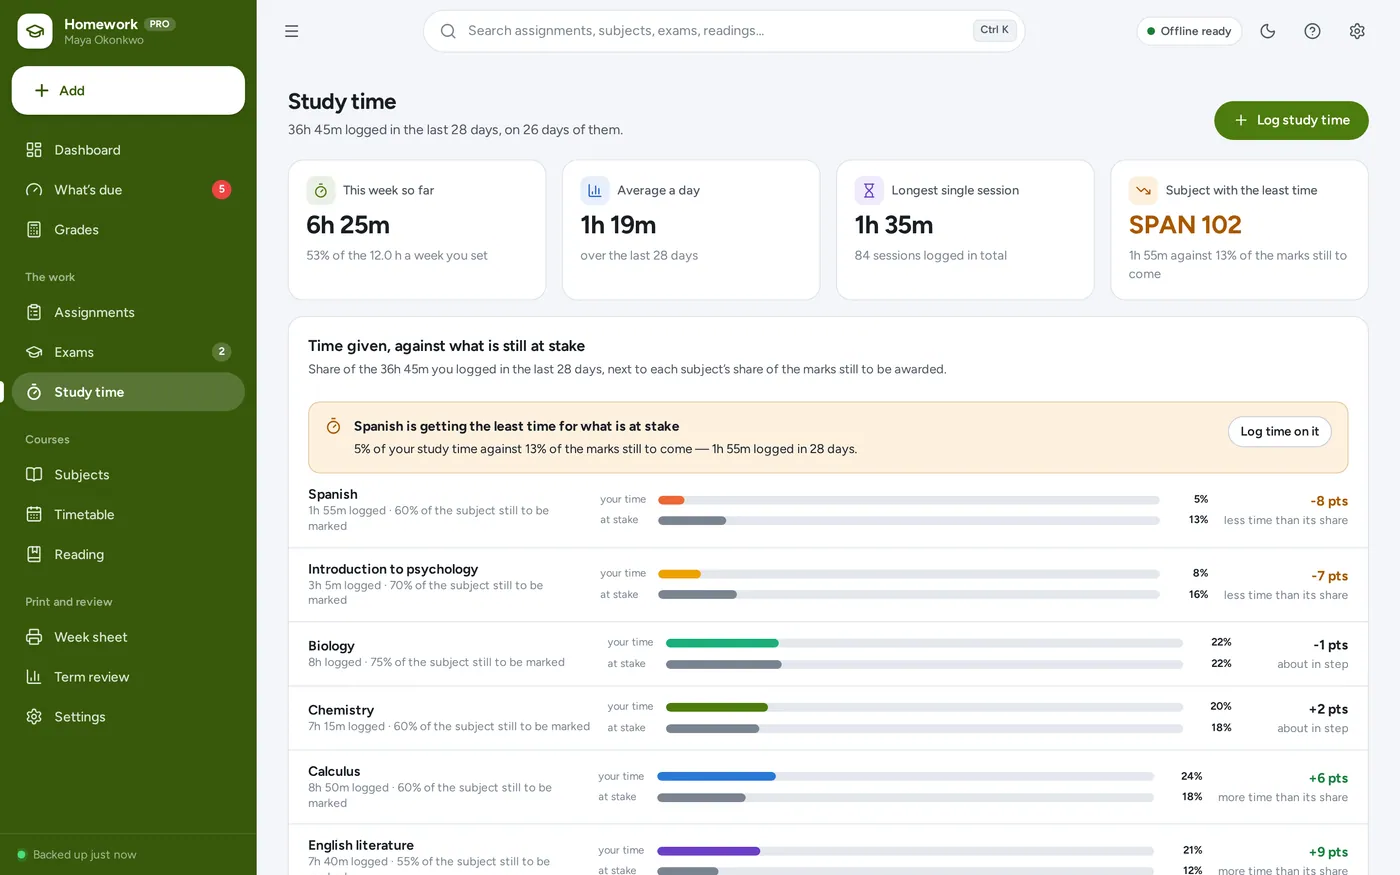This screenshot has width=1400, height=875.
Task: Open Term review
Action: pos(128,677)
